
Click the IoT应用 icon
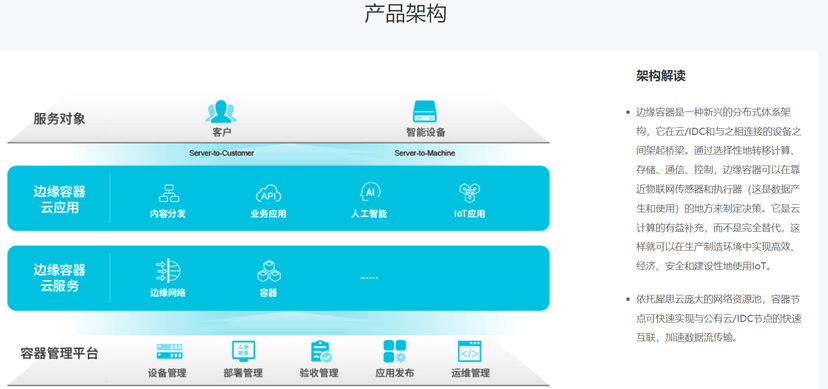coord(469,193)
